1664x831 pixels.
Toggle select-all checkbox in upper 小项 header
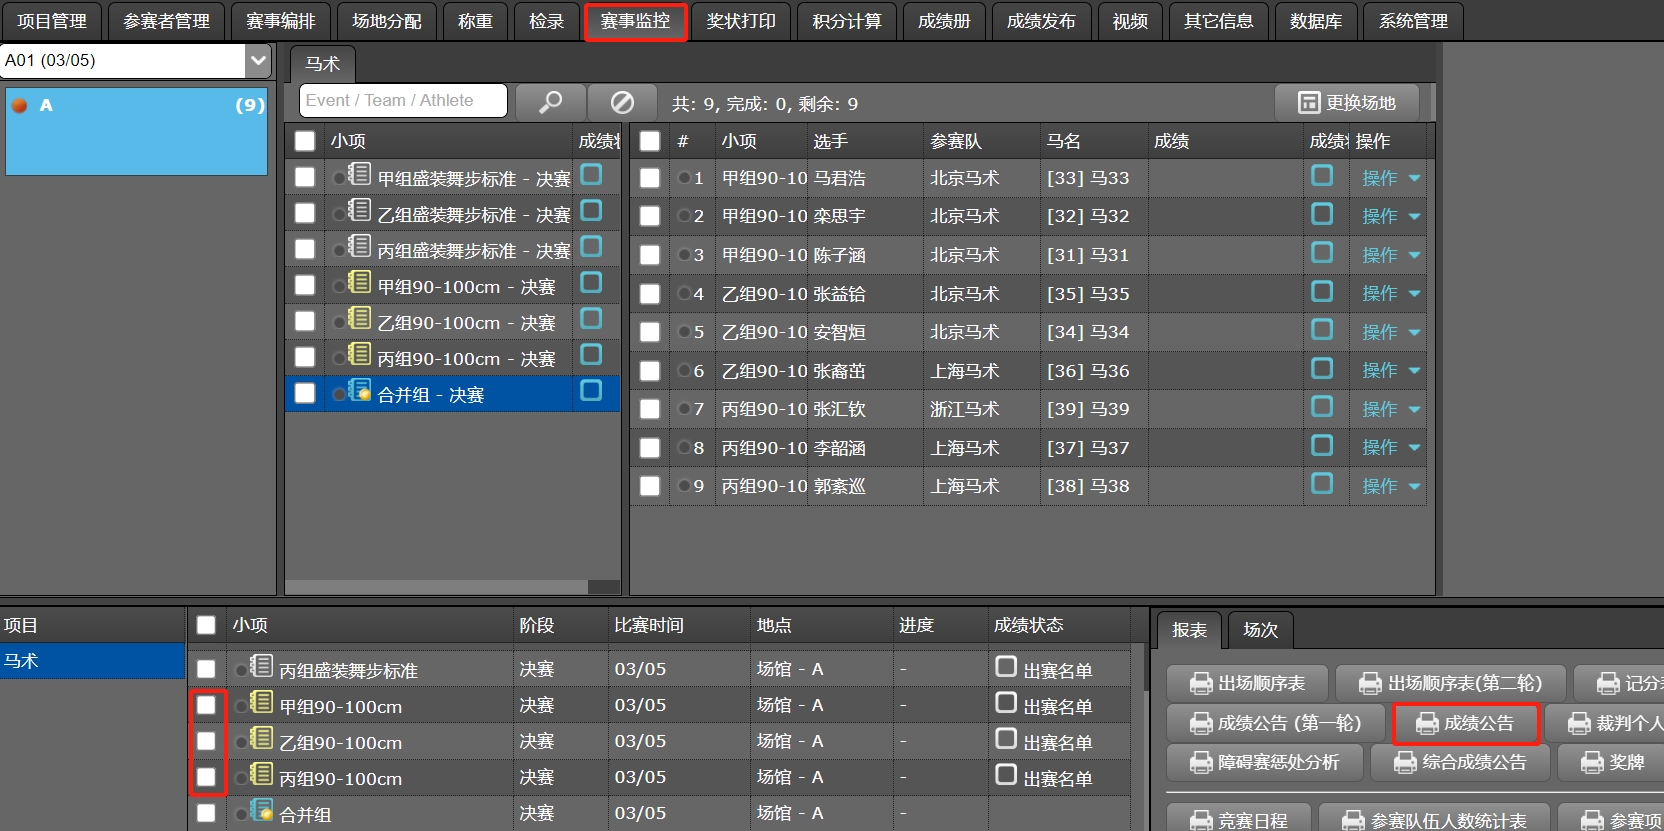coord(305,141)
